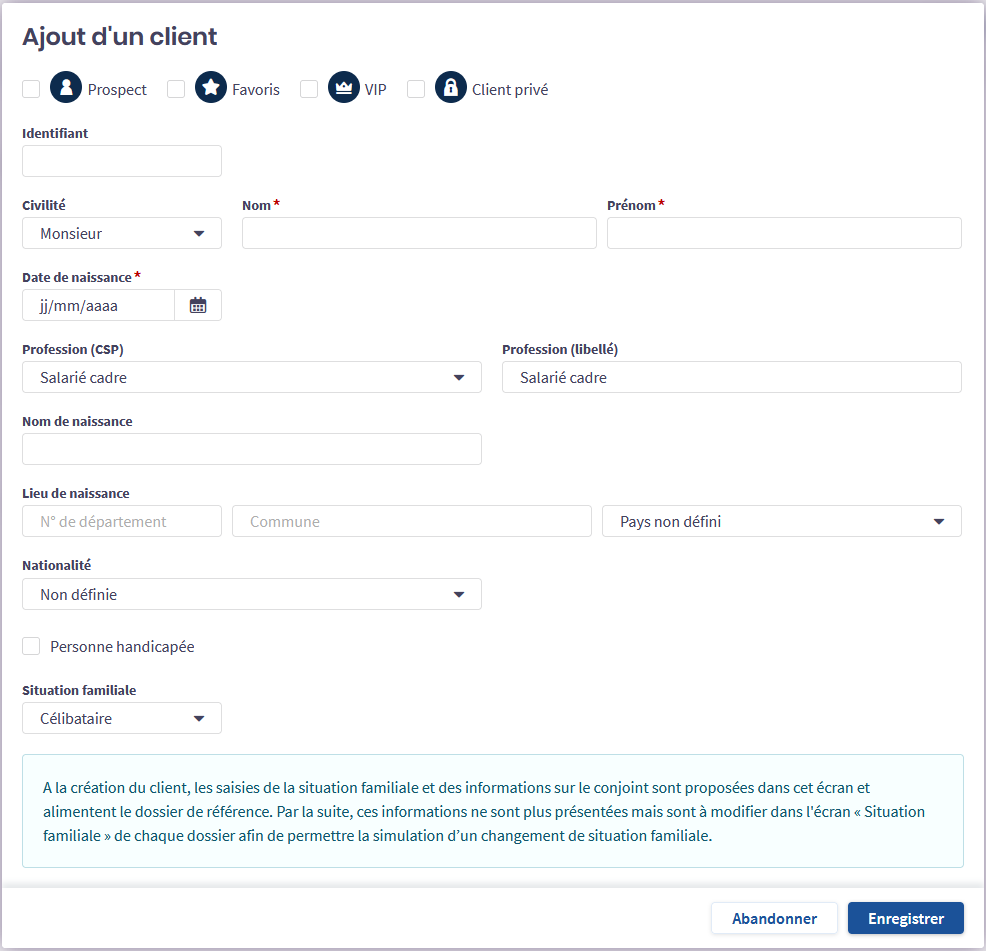Expand the Profession (CSP) dropdown
The width and height of the screenshot is (986, 951).
[252, 378]
